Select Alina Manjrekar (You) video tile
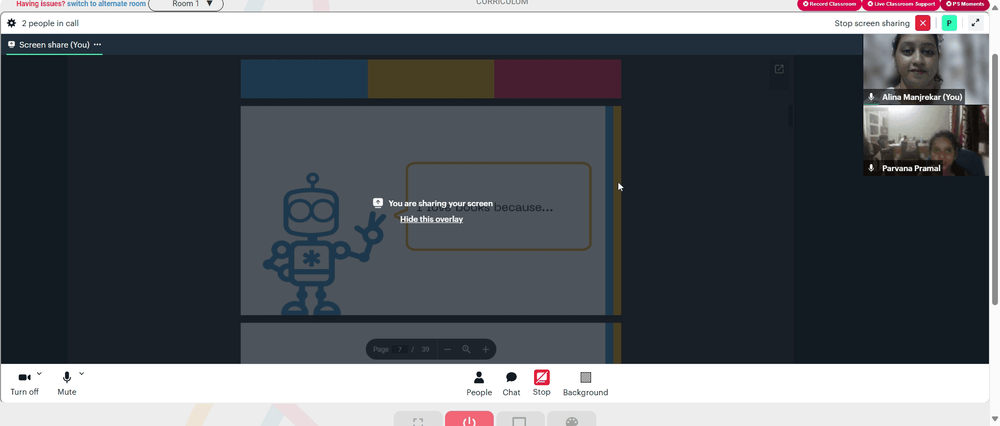 [x=926, y=69]
